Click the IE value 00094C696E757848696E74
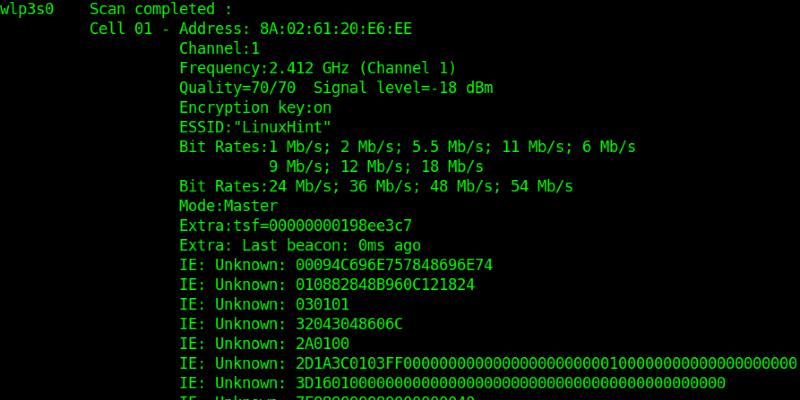 [394, 265]
